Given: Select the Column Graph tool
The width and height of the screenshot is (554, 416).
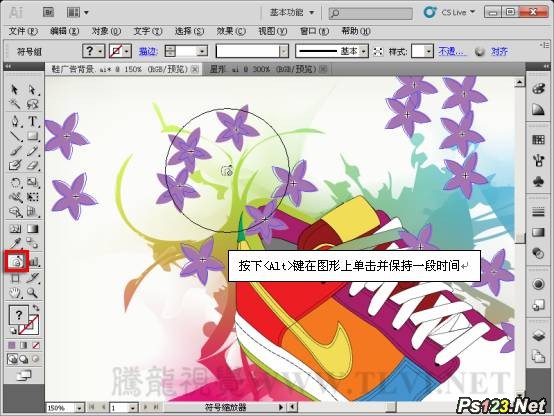Looking at the screenshot, I should (x=34, y=262).
